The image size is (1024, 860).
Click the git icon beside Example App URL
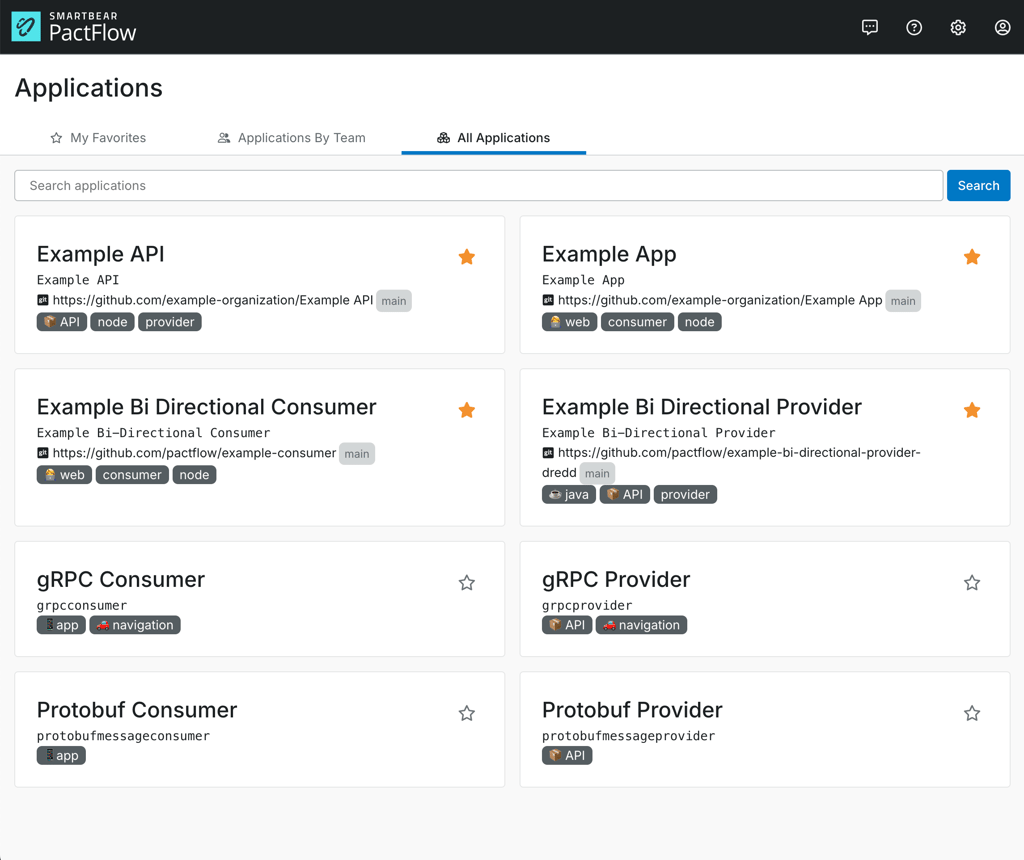548,300
